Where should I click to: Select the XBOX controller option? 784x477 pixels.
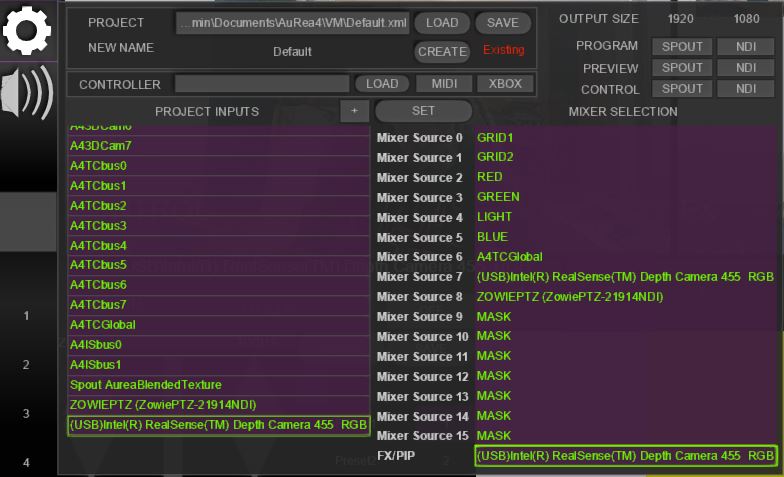[504, 84]
